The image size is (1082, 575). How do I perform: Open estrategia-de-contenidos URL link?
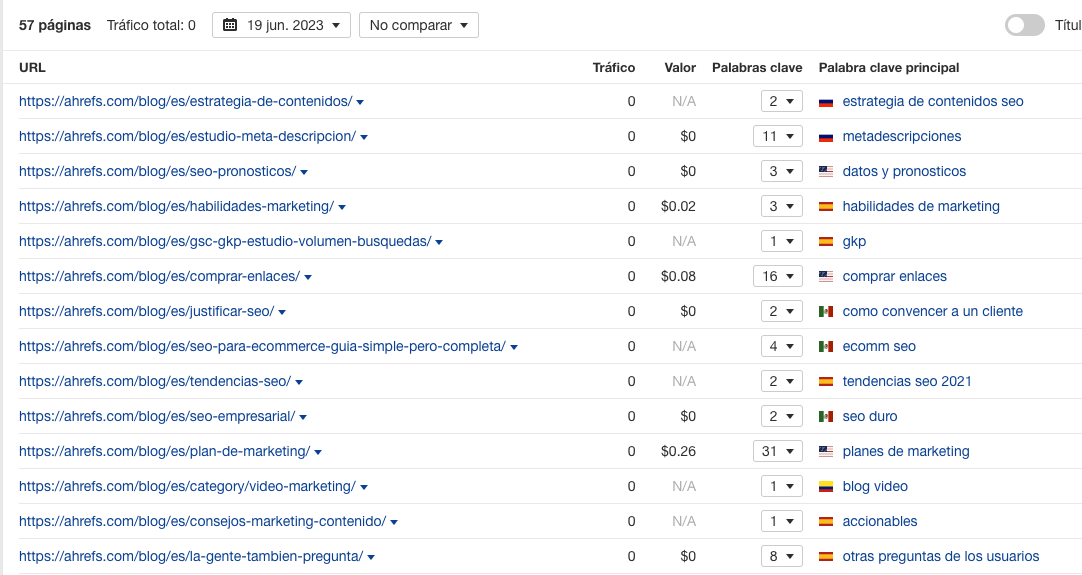186,101
